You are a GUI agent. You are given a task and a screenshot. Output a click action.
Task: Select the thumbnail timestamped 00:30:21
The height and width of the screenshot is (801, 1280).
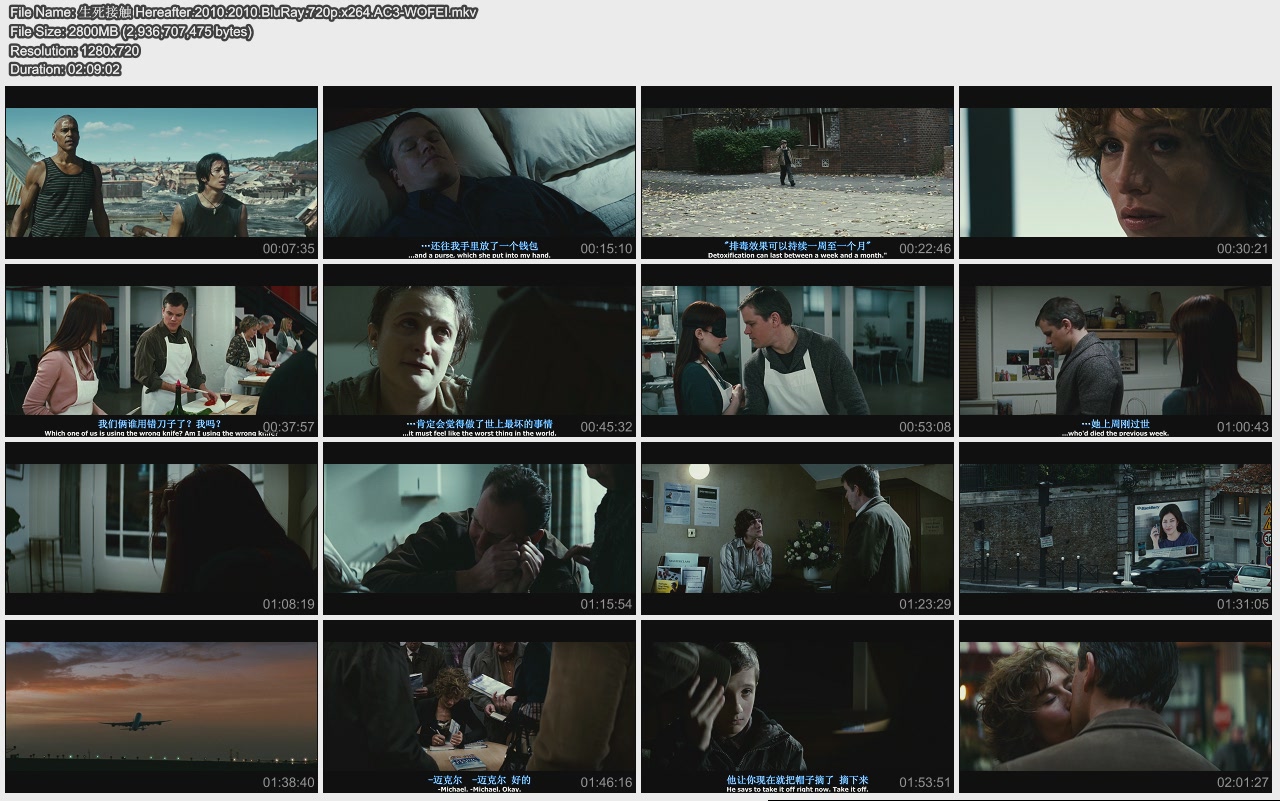1115,172
